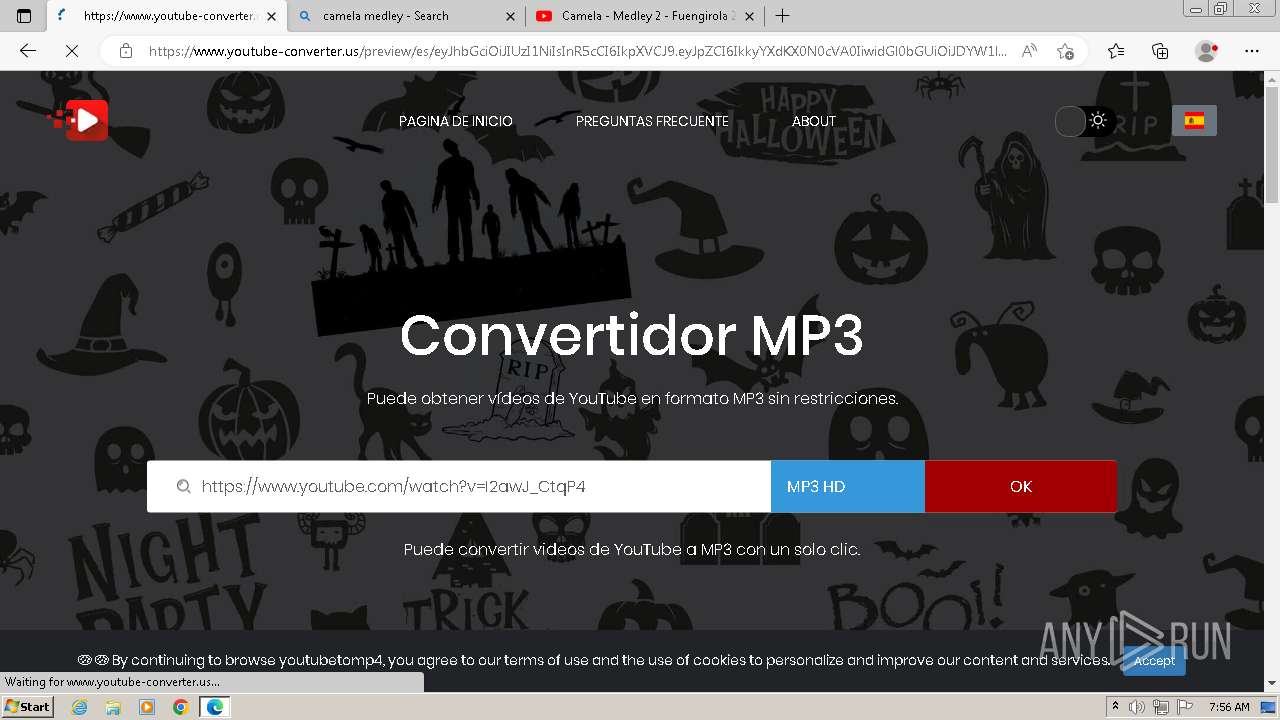
Task: Close the youtube-converter tab
Action: (271, 16)
